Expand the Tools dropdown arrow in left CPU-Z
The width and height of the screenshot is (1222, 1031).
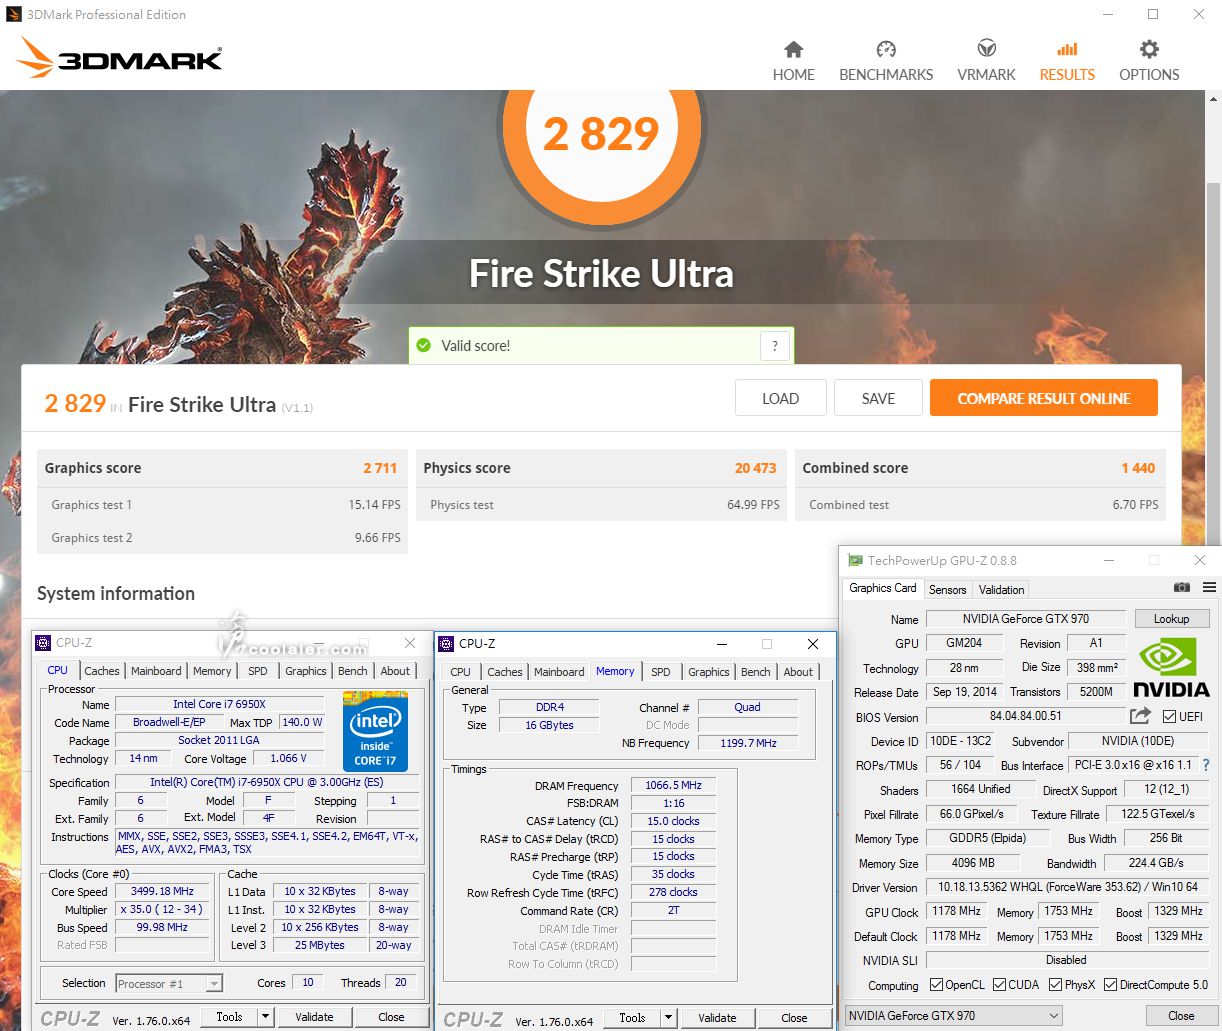click(265, 1017)
